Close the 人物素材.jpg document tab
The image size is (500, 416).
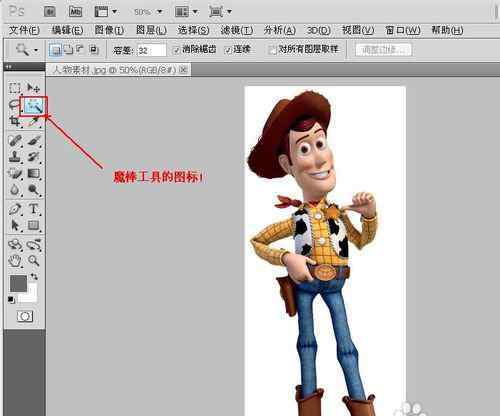coord(183,70)
